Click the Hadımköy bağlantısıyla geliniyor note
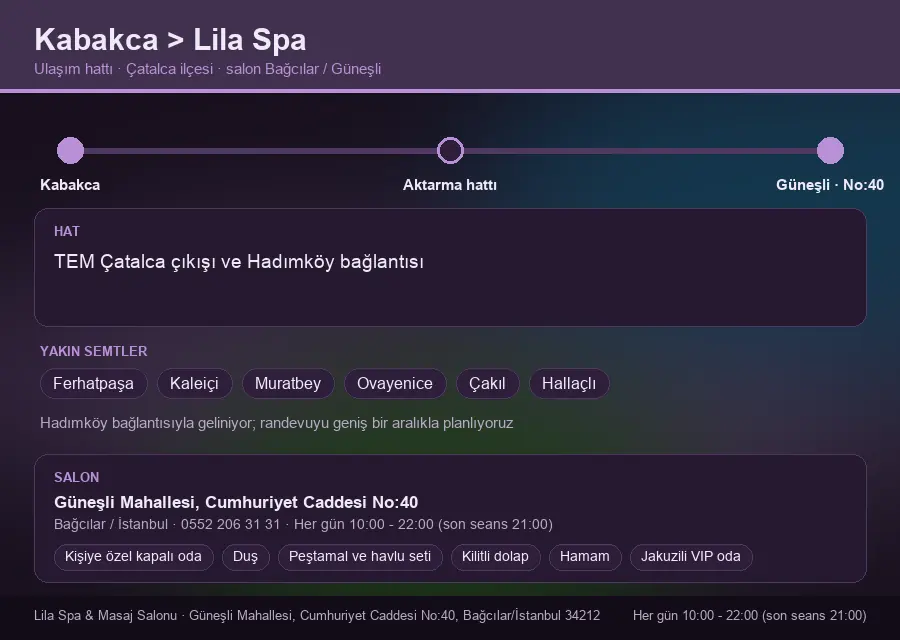This screenshot has height=640, width=900. coord(277,423)
